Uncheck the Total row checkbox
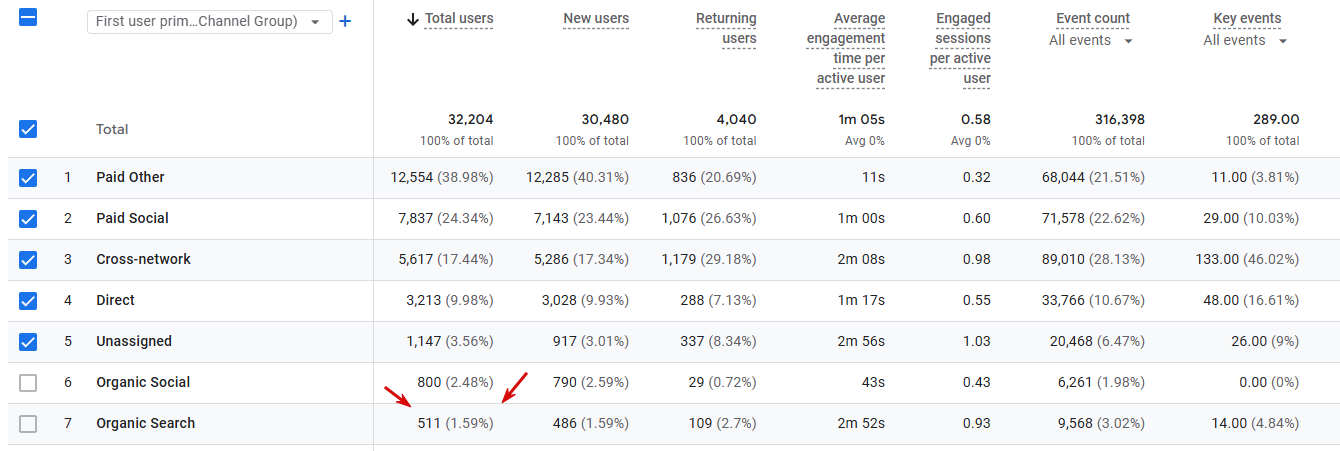Screen dimensions: 1340x451 click(28, 129)
